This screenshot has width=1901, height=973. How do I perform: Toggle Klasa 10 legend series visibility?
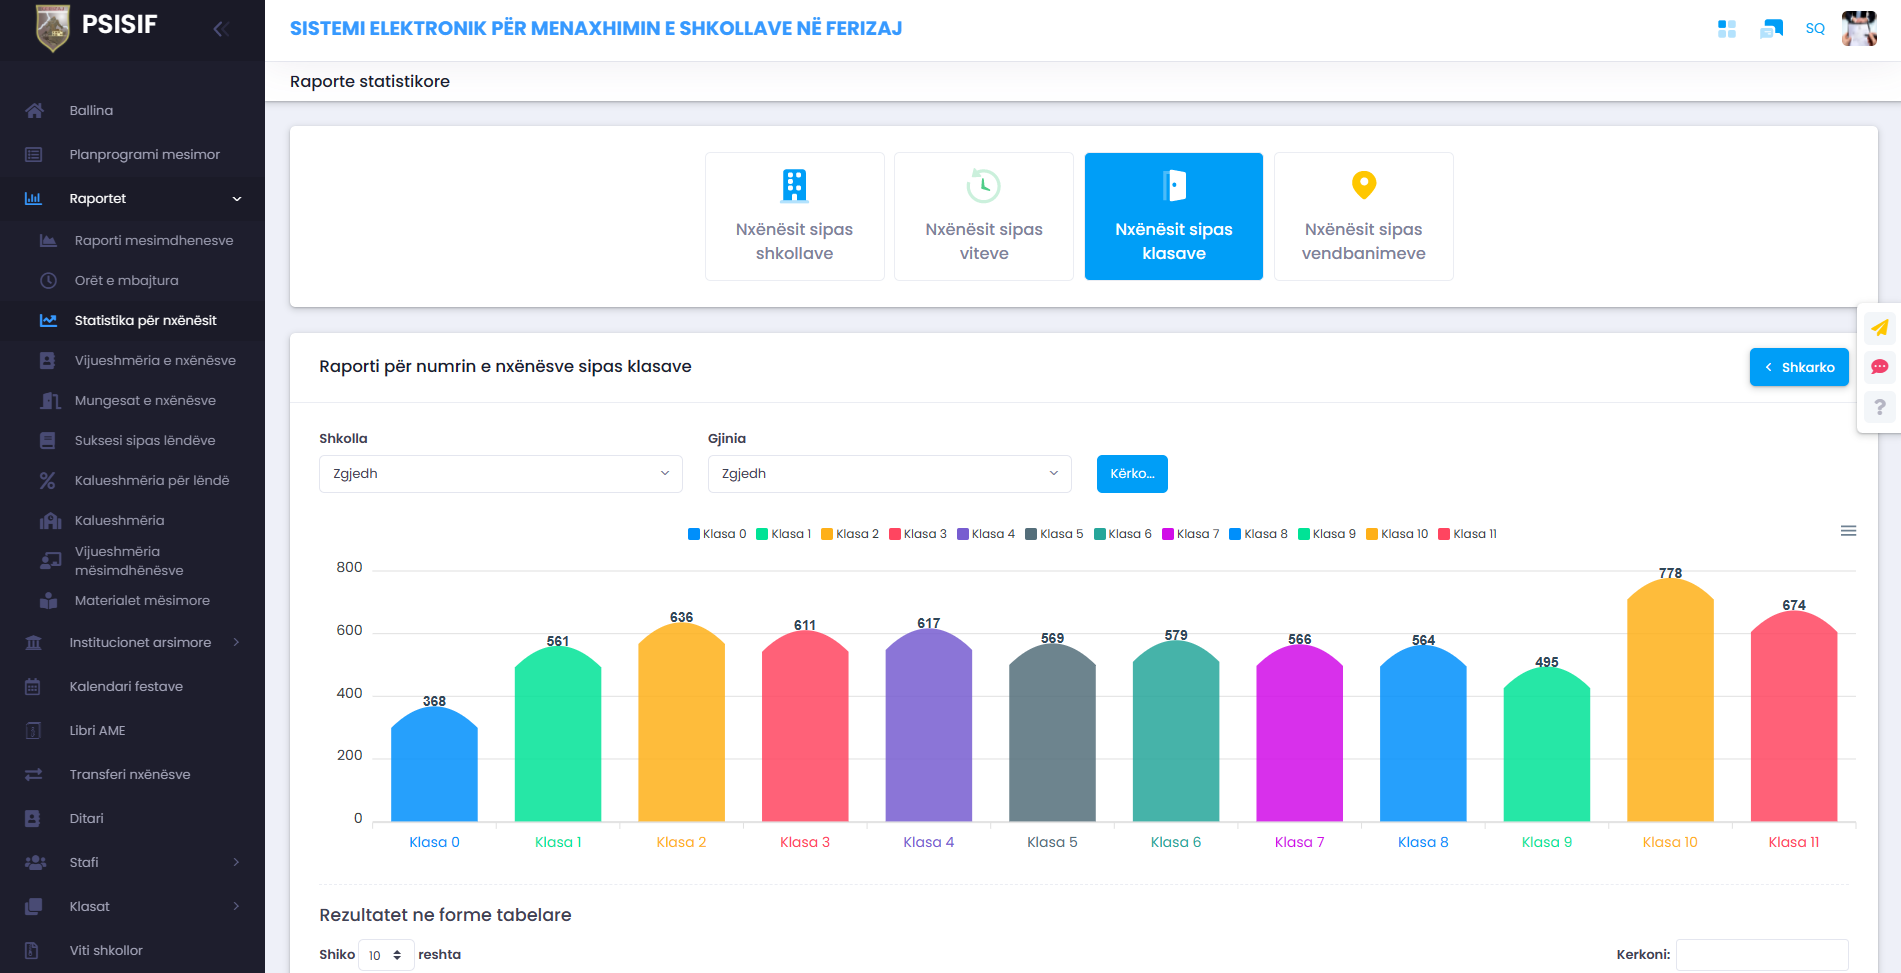coord(1397,534)
